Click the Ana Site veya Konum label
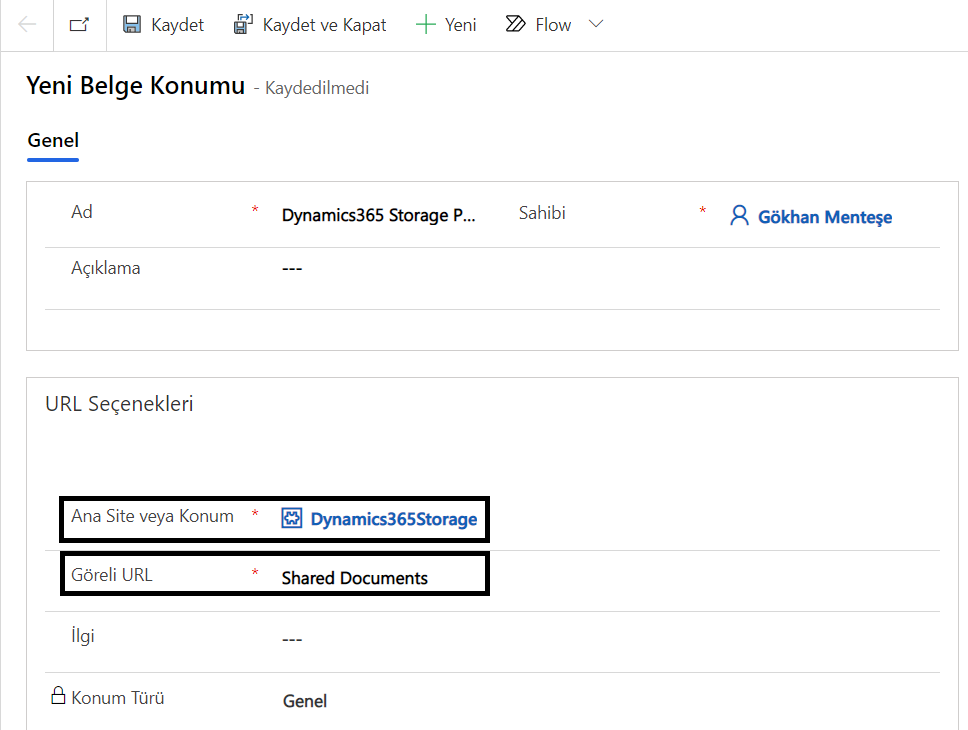 tap(152, 516)
